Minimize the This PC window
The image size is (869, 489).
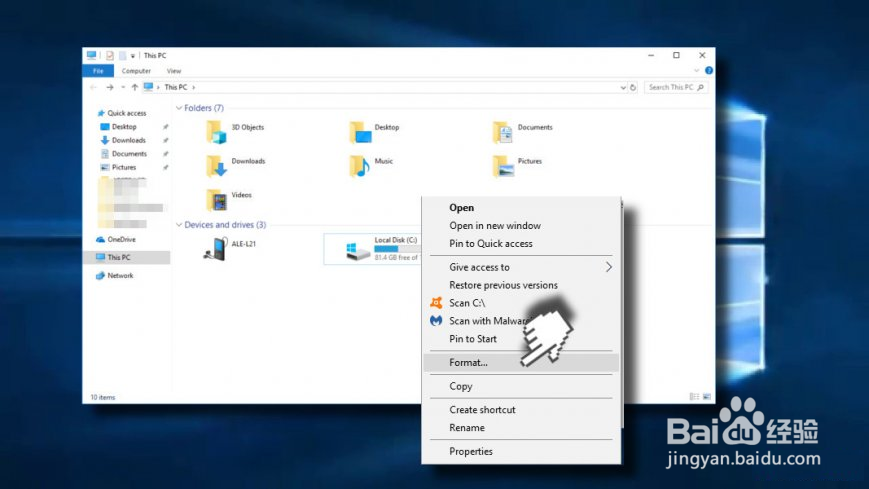tap(651, 55)
